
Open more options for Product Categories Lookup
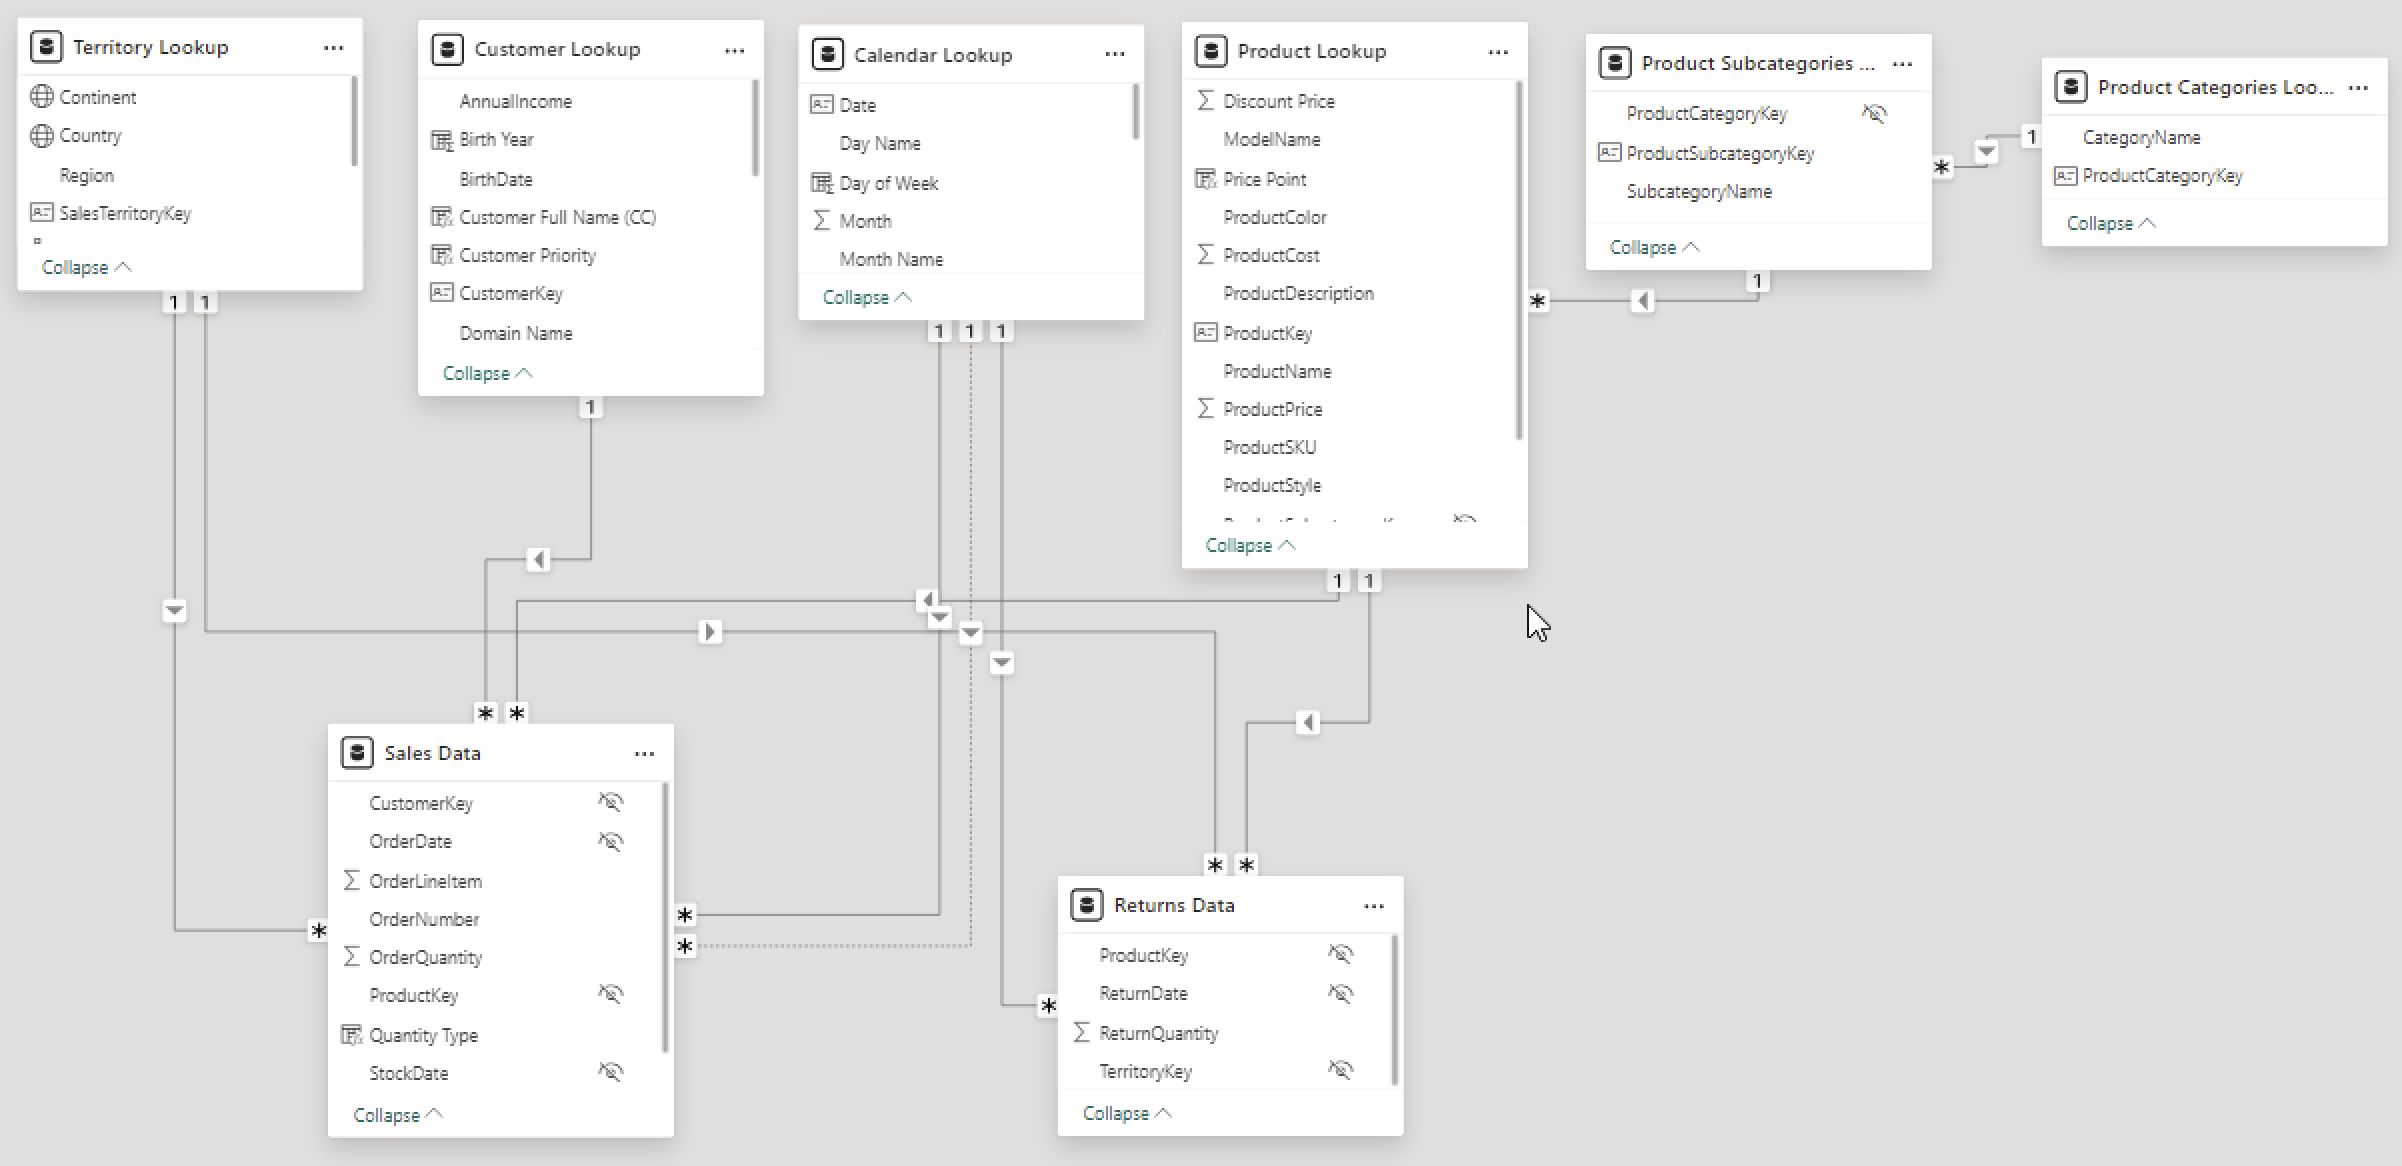tap(2358, 88)
